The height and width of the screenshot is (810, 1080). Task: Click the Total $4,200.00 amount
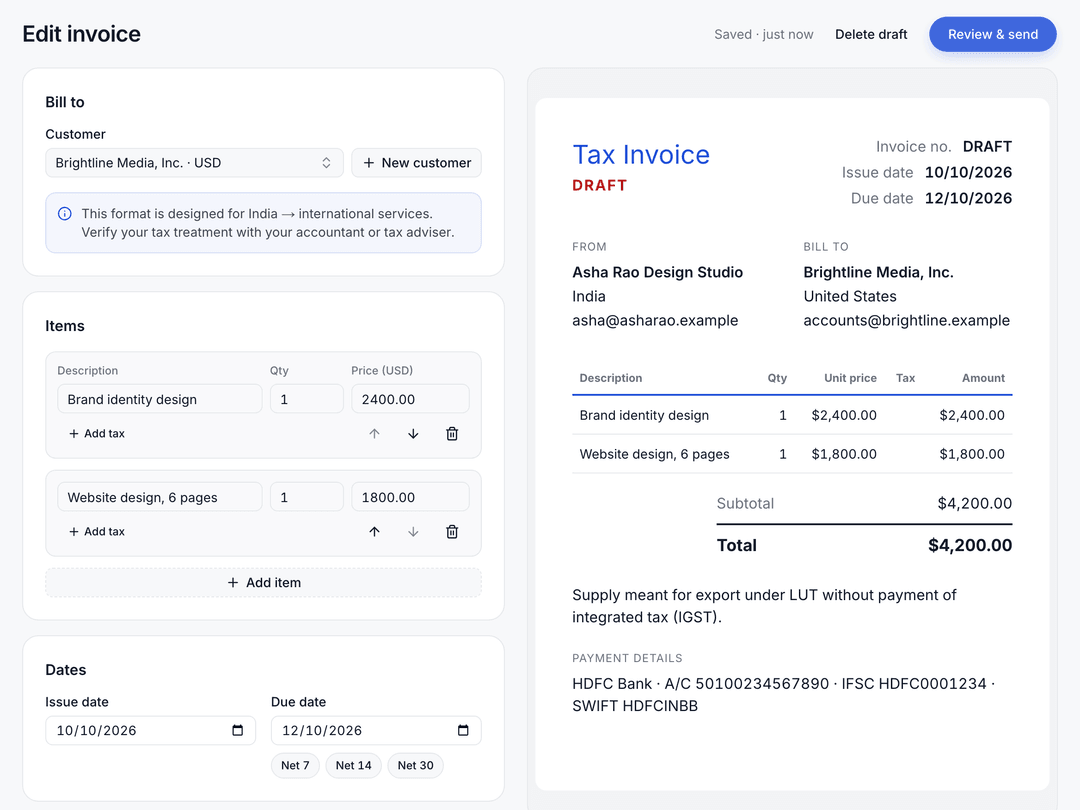[x=970, y=546]
